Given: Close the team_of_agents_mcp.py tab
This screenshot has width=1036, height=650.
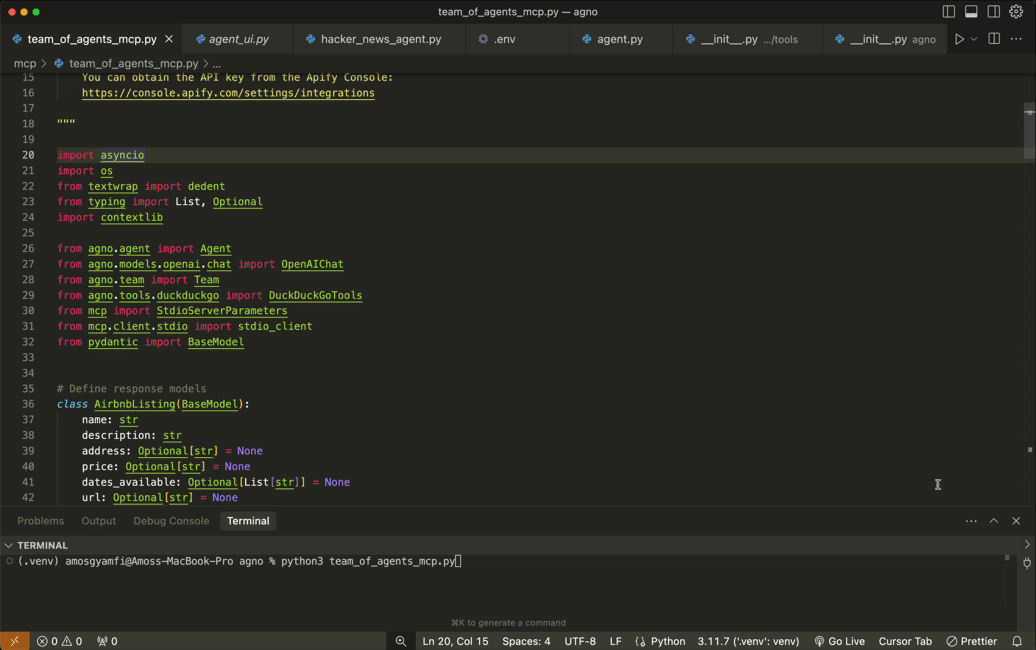Looking at the screenshot, I should [169, 39].
